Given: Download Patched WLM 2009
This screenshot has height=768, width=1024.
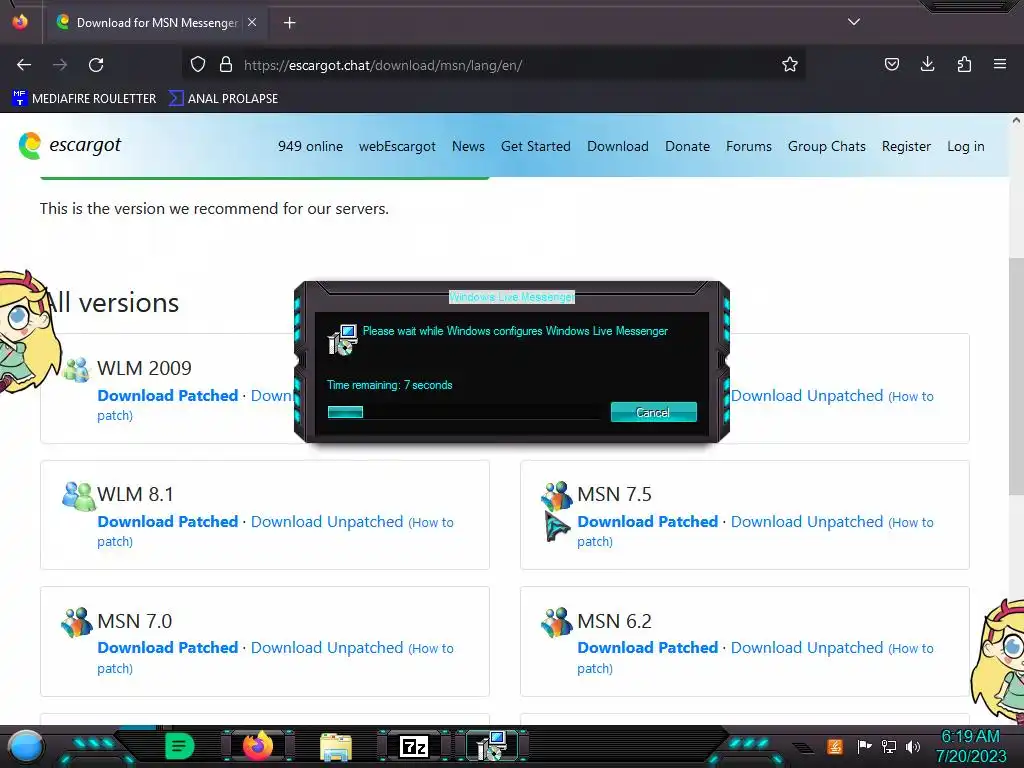Looking at the screenshot, I should tap(168, 396).
